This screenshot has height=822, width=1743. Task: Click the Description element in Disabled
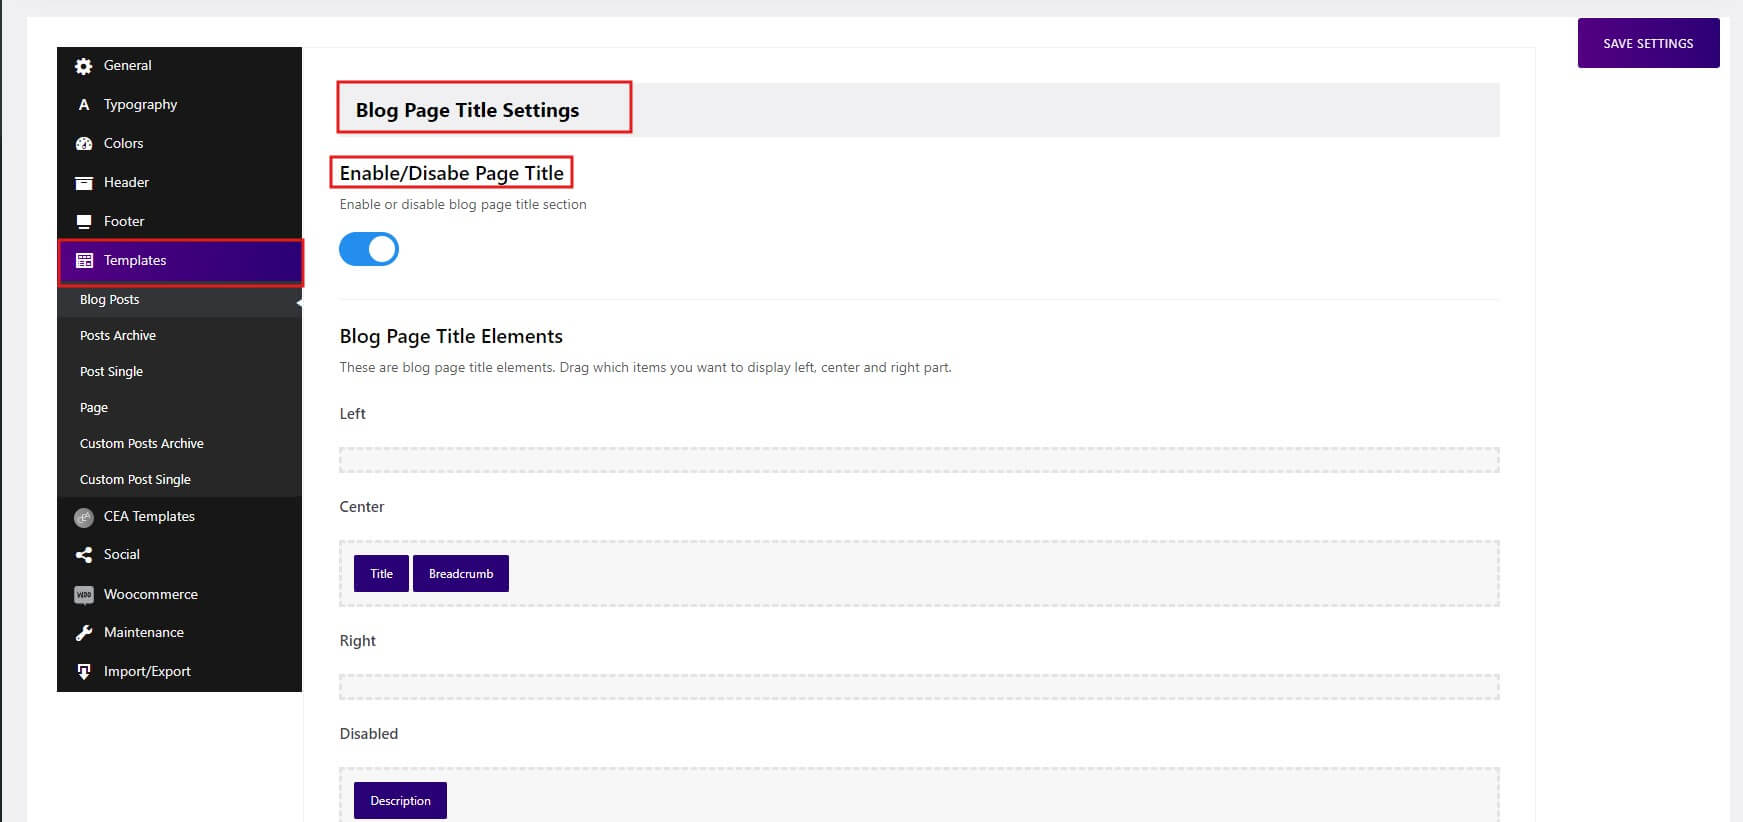(x=400, y=801)
